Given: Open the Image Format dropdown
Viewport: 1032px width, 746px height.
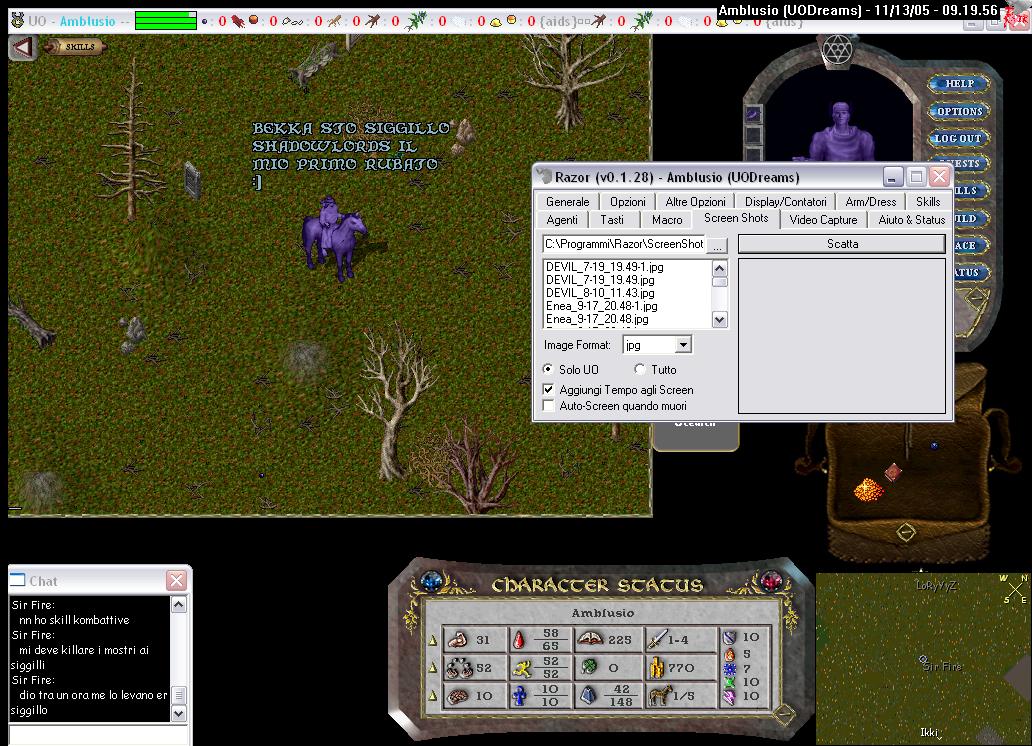Looking at the screenshot, I should (x=683, y=344).
